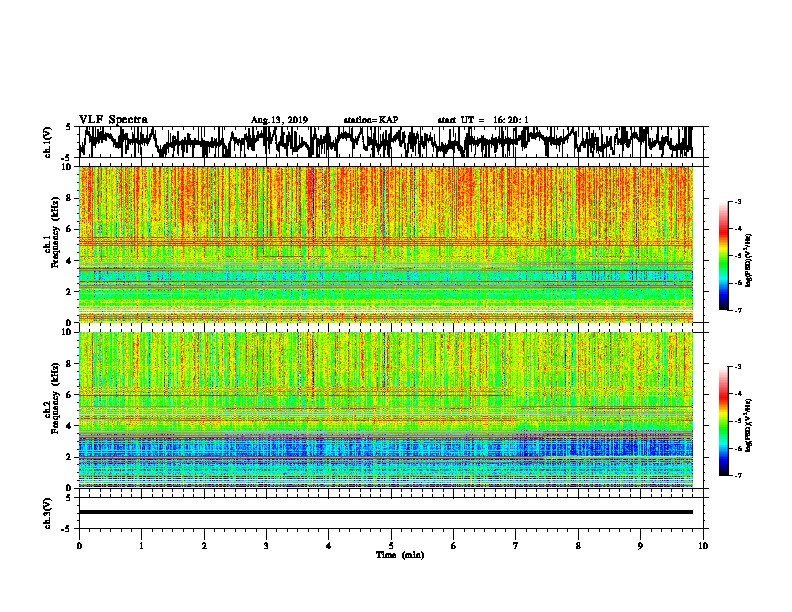
Task: Select the "start UT = 16:20: 1" text
Action: (x=483, y=120)
